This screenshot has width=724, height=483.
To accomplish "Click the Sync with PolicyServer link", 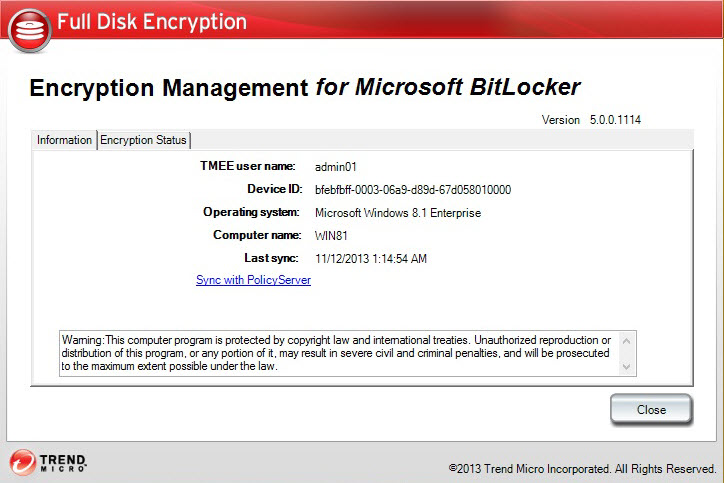I will coord(253,280).
